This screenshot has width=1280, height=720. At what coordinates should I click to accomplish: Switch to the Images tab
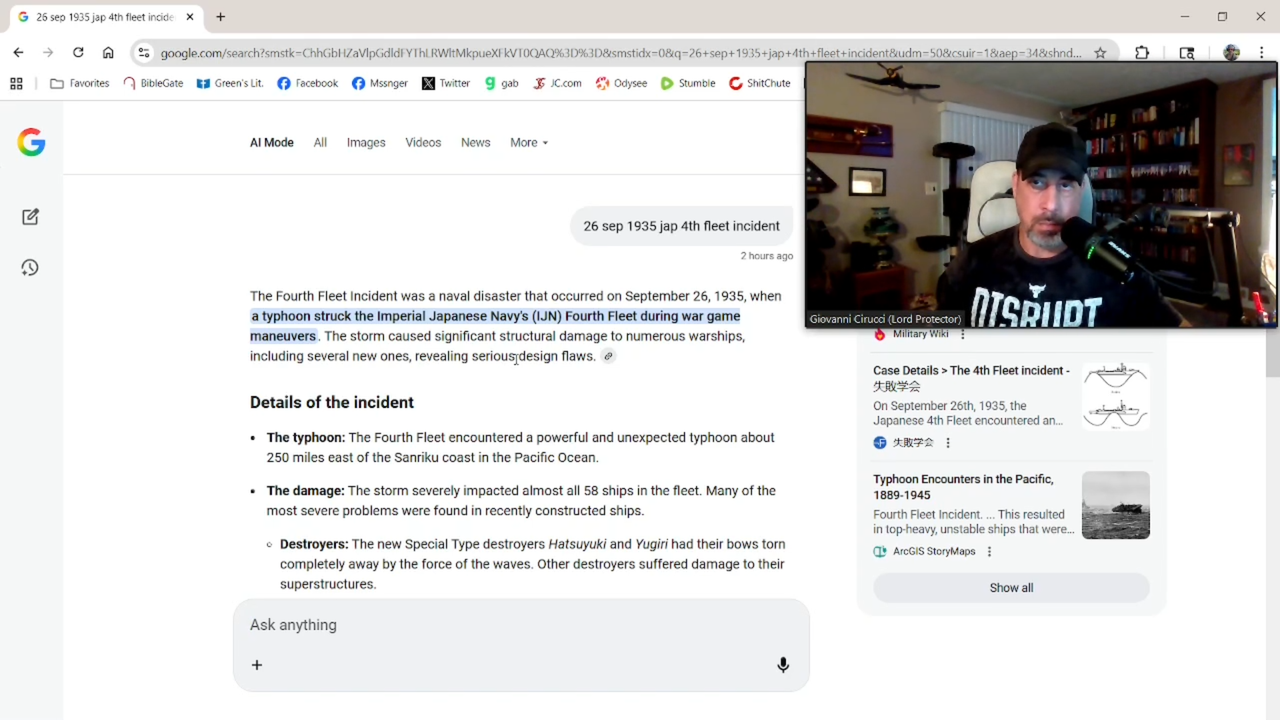366,143
